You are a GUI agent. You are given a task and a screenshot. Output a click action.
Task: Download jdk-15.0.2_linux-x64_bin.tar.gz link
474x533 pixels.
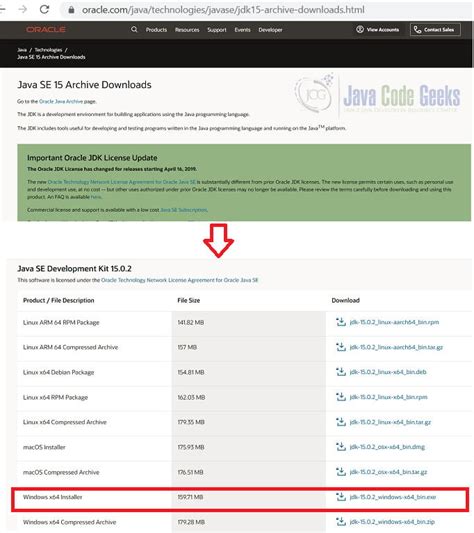point(390,422)
